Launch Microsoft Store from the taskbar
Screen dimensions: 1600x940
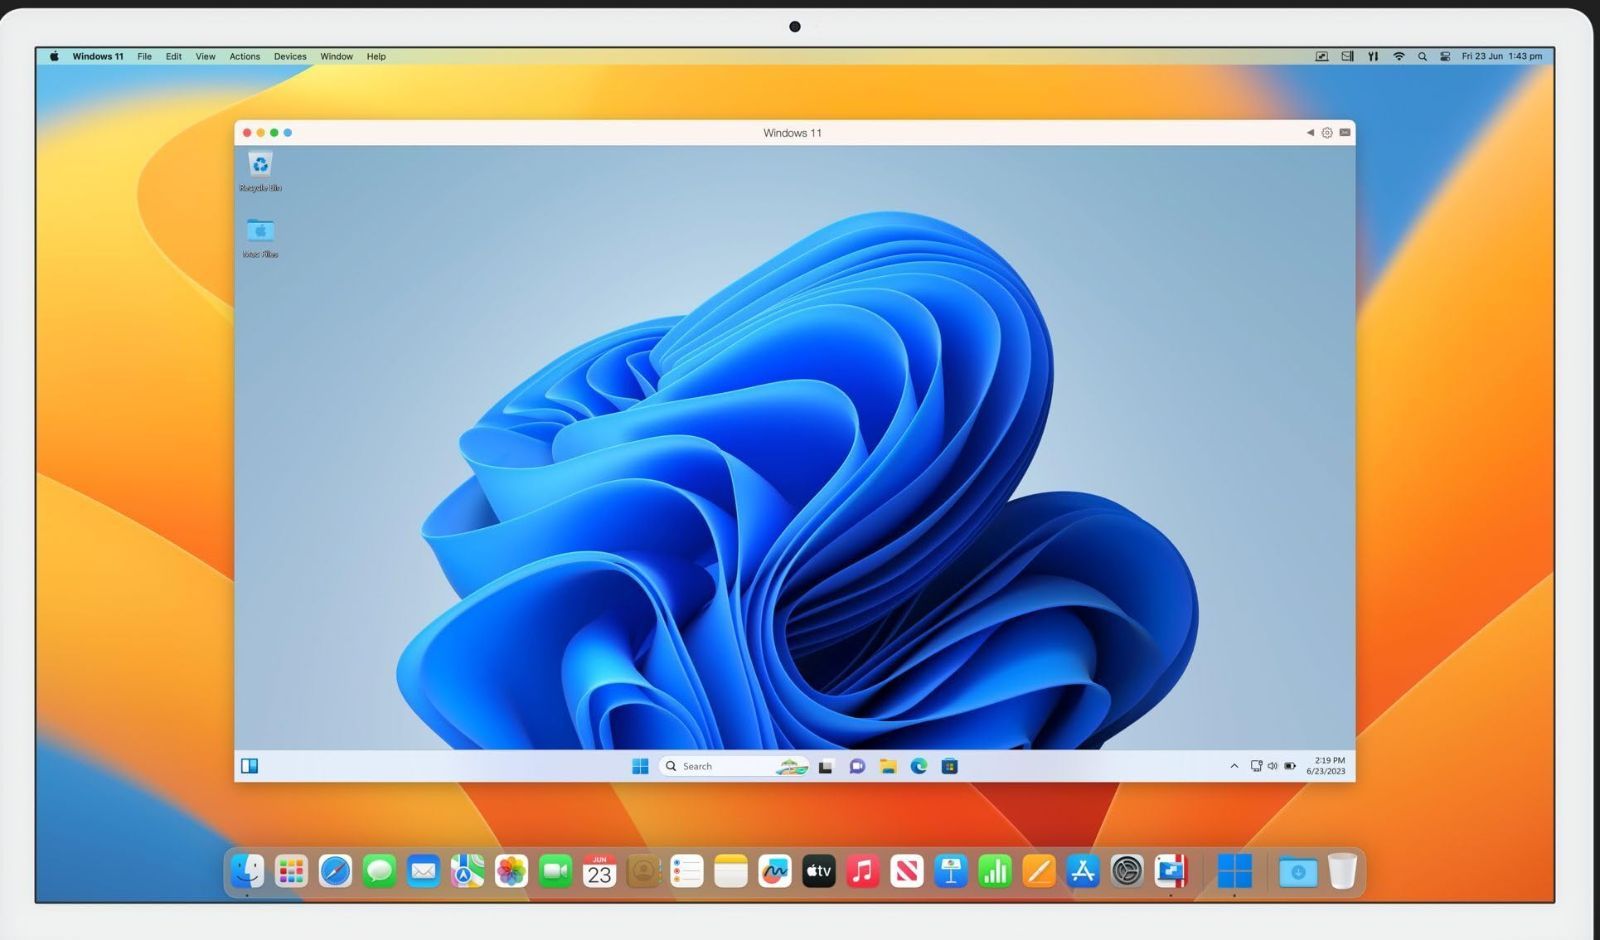pyautogui.click(x=951, y=766)
